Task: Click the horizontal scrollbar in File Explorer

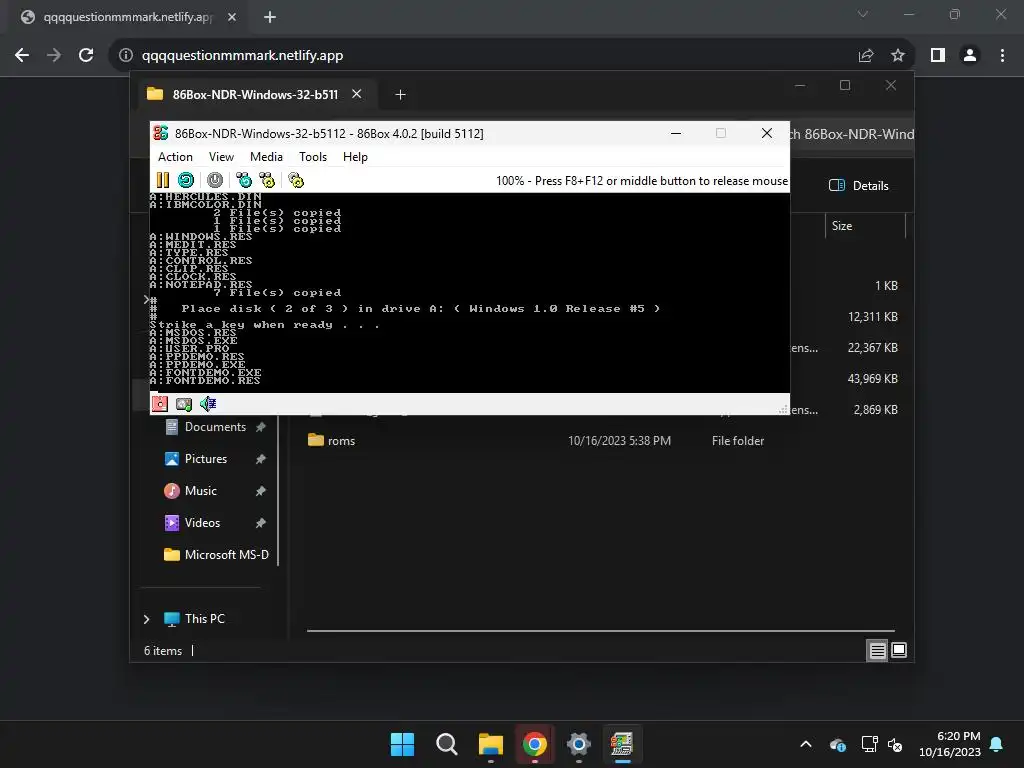Action: tap(601, 632)
